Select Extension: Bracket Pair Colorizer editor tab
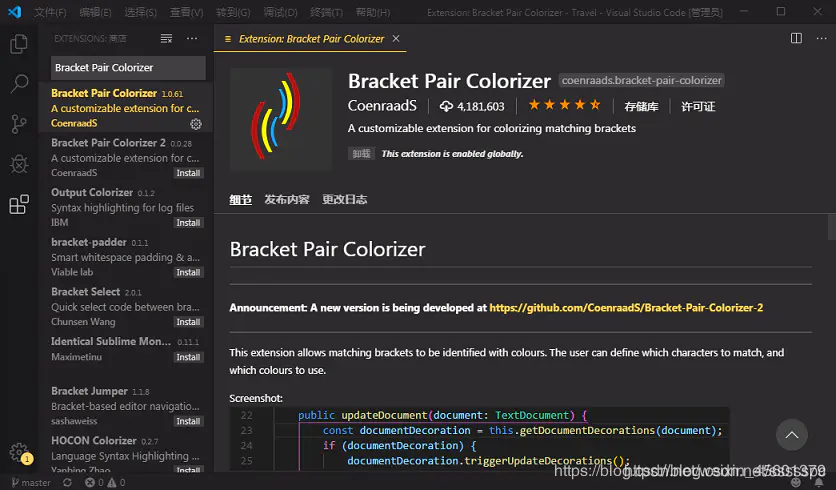 [310, 38]
